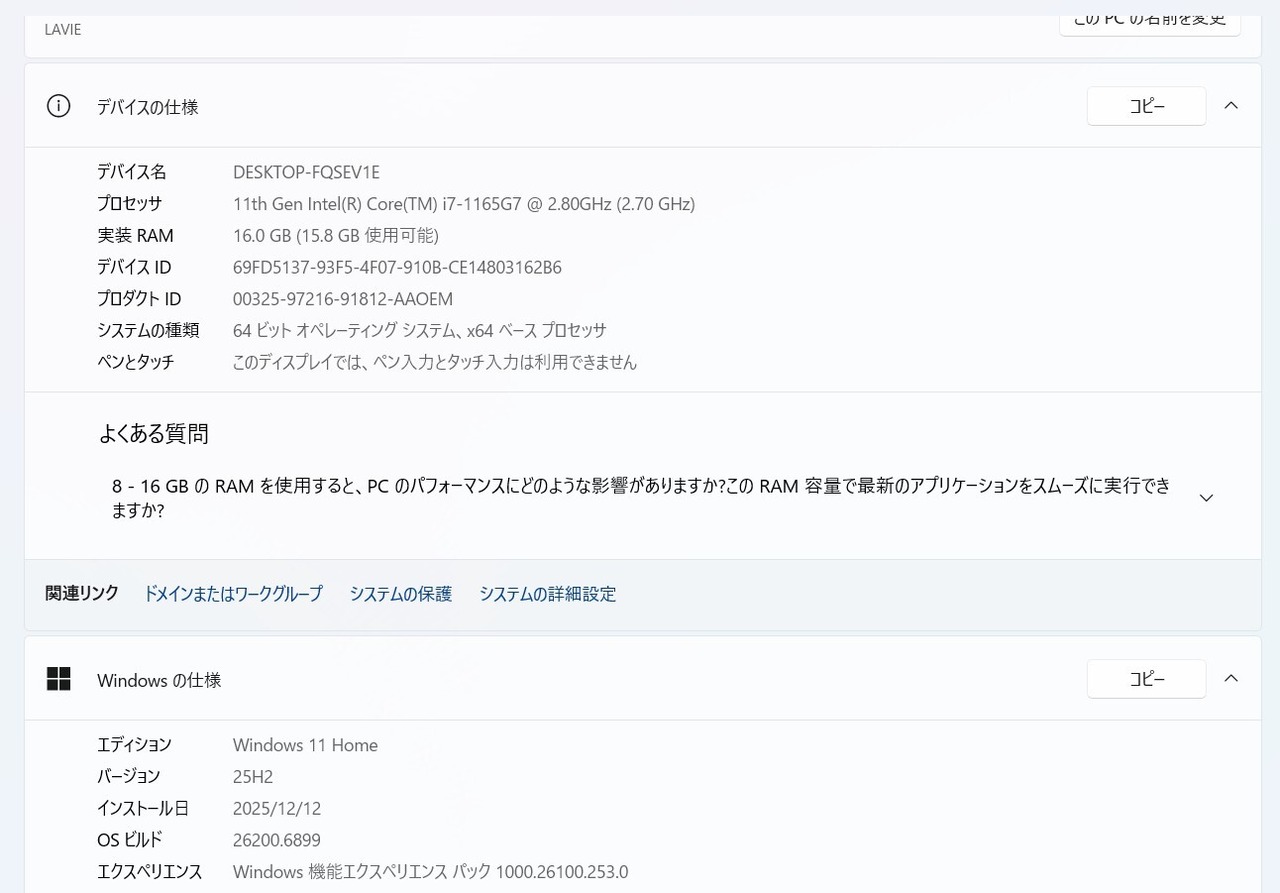Click the デバイス ID value text
Image resolution: width=1280 pixels, height=893 pixels.
pos(397,268)
